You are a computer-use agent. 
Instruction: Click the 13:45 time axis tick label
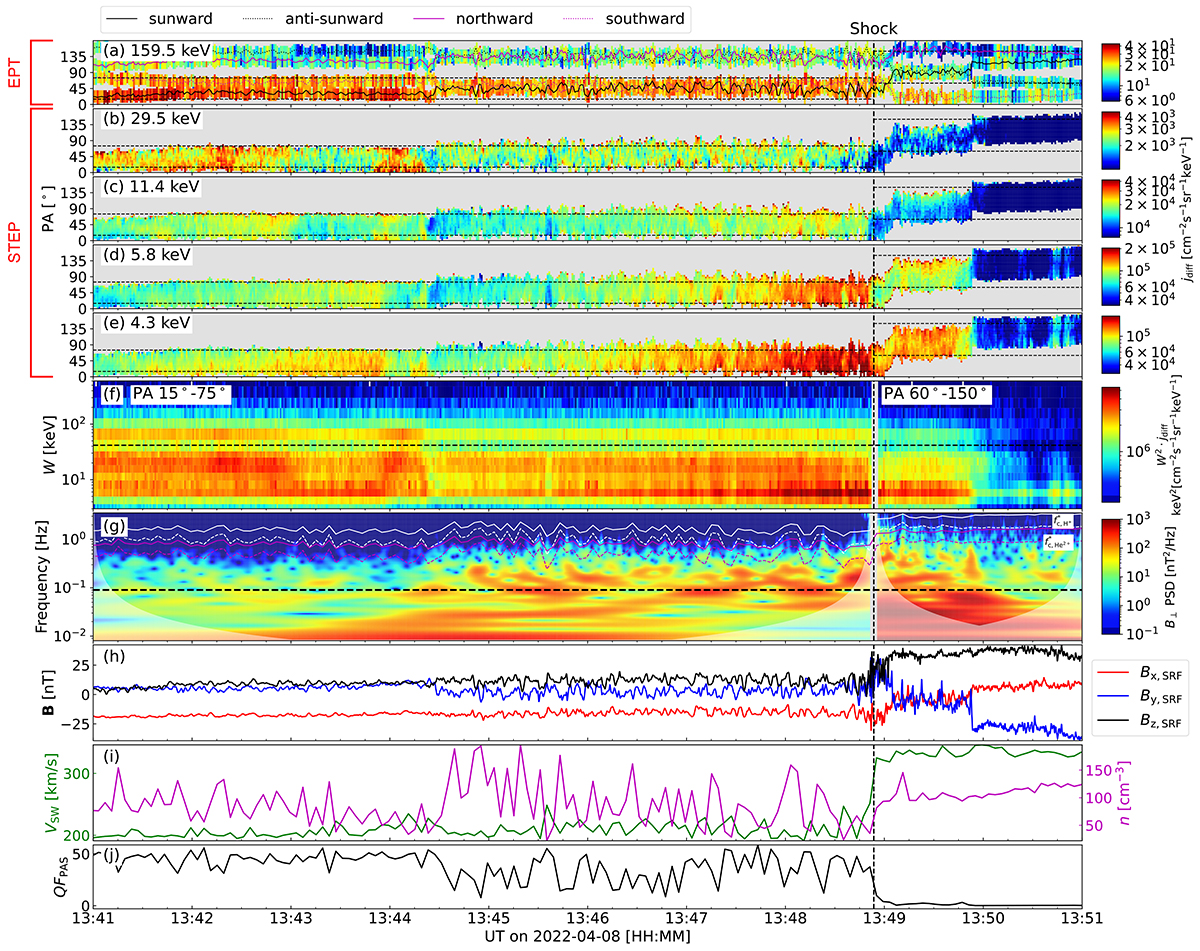tap(487, 917)
